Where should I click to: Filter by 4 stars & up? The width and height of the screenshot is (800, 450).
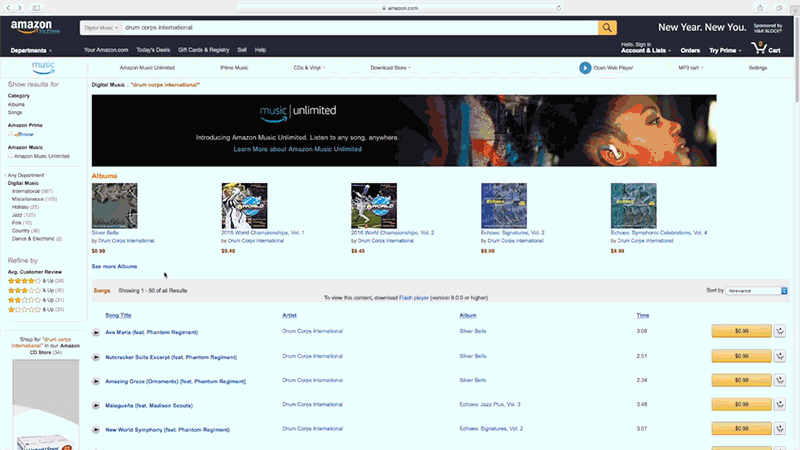pos(36,281)
